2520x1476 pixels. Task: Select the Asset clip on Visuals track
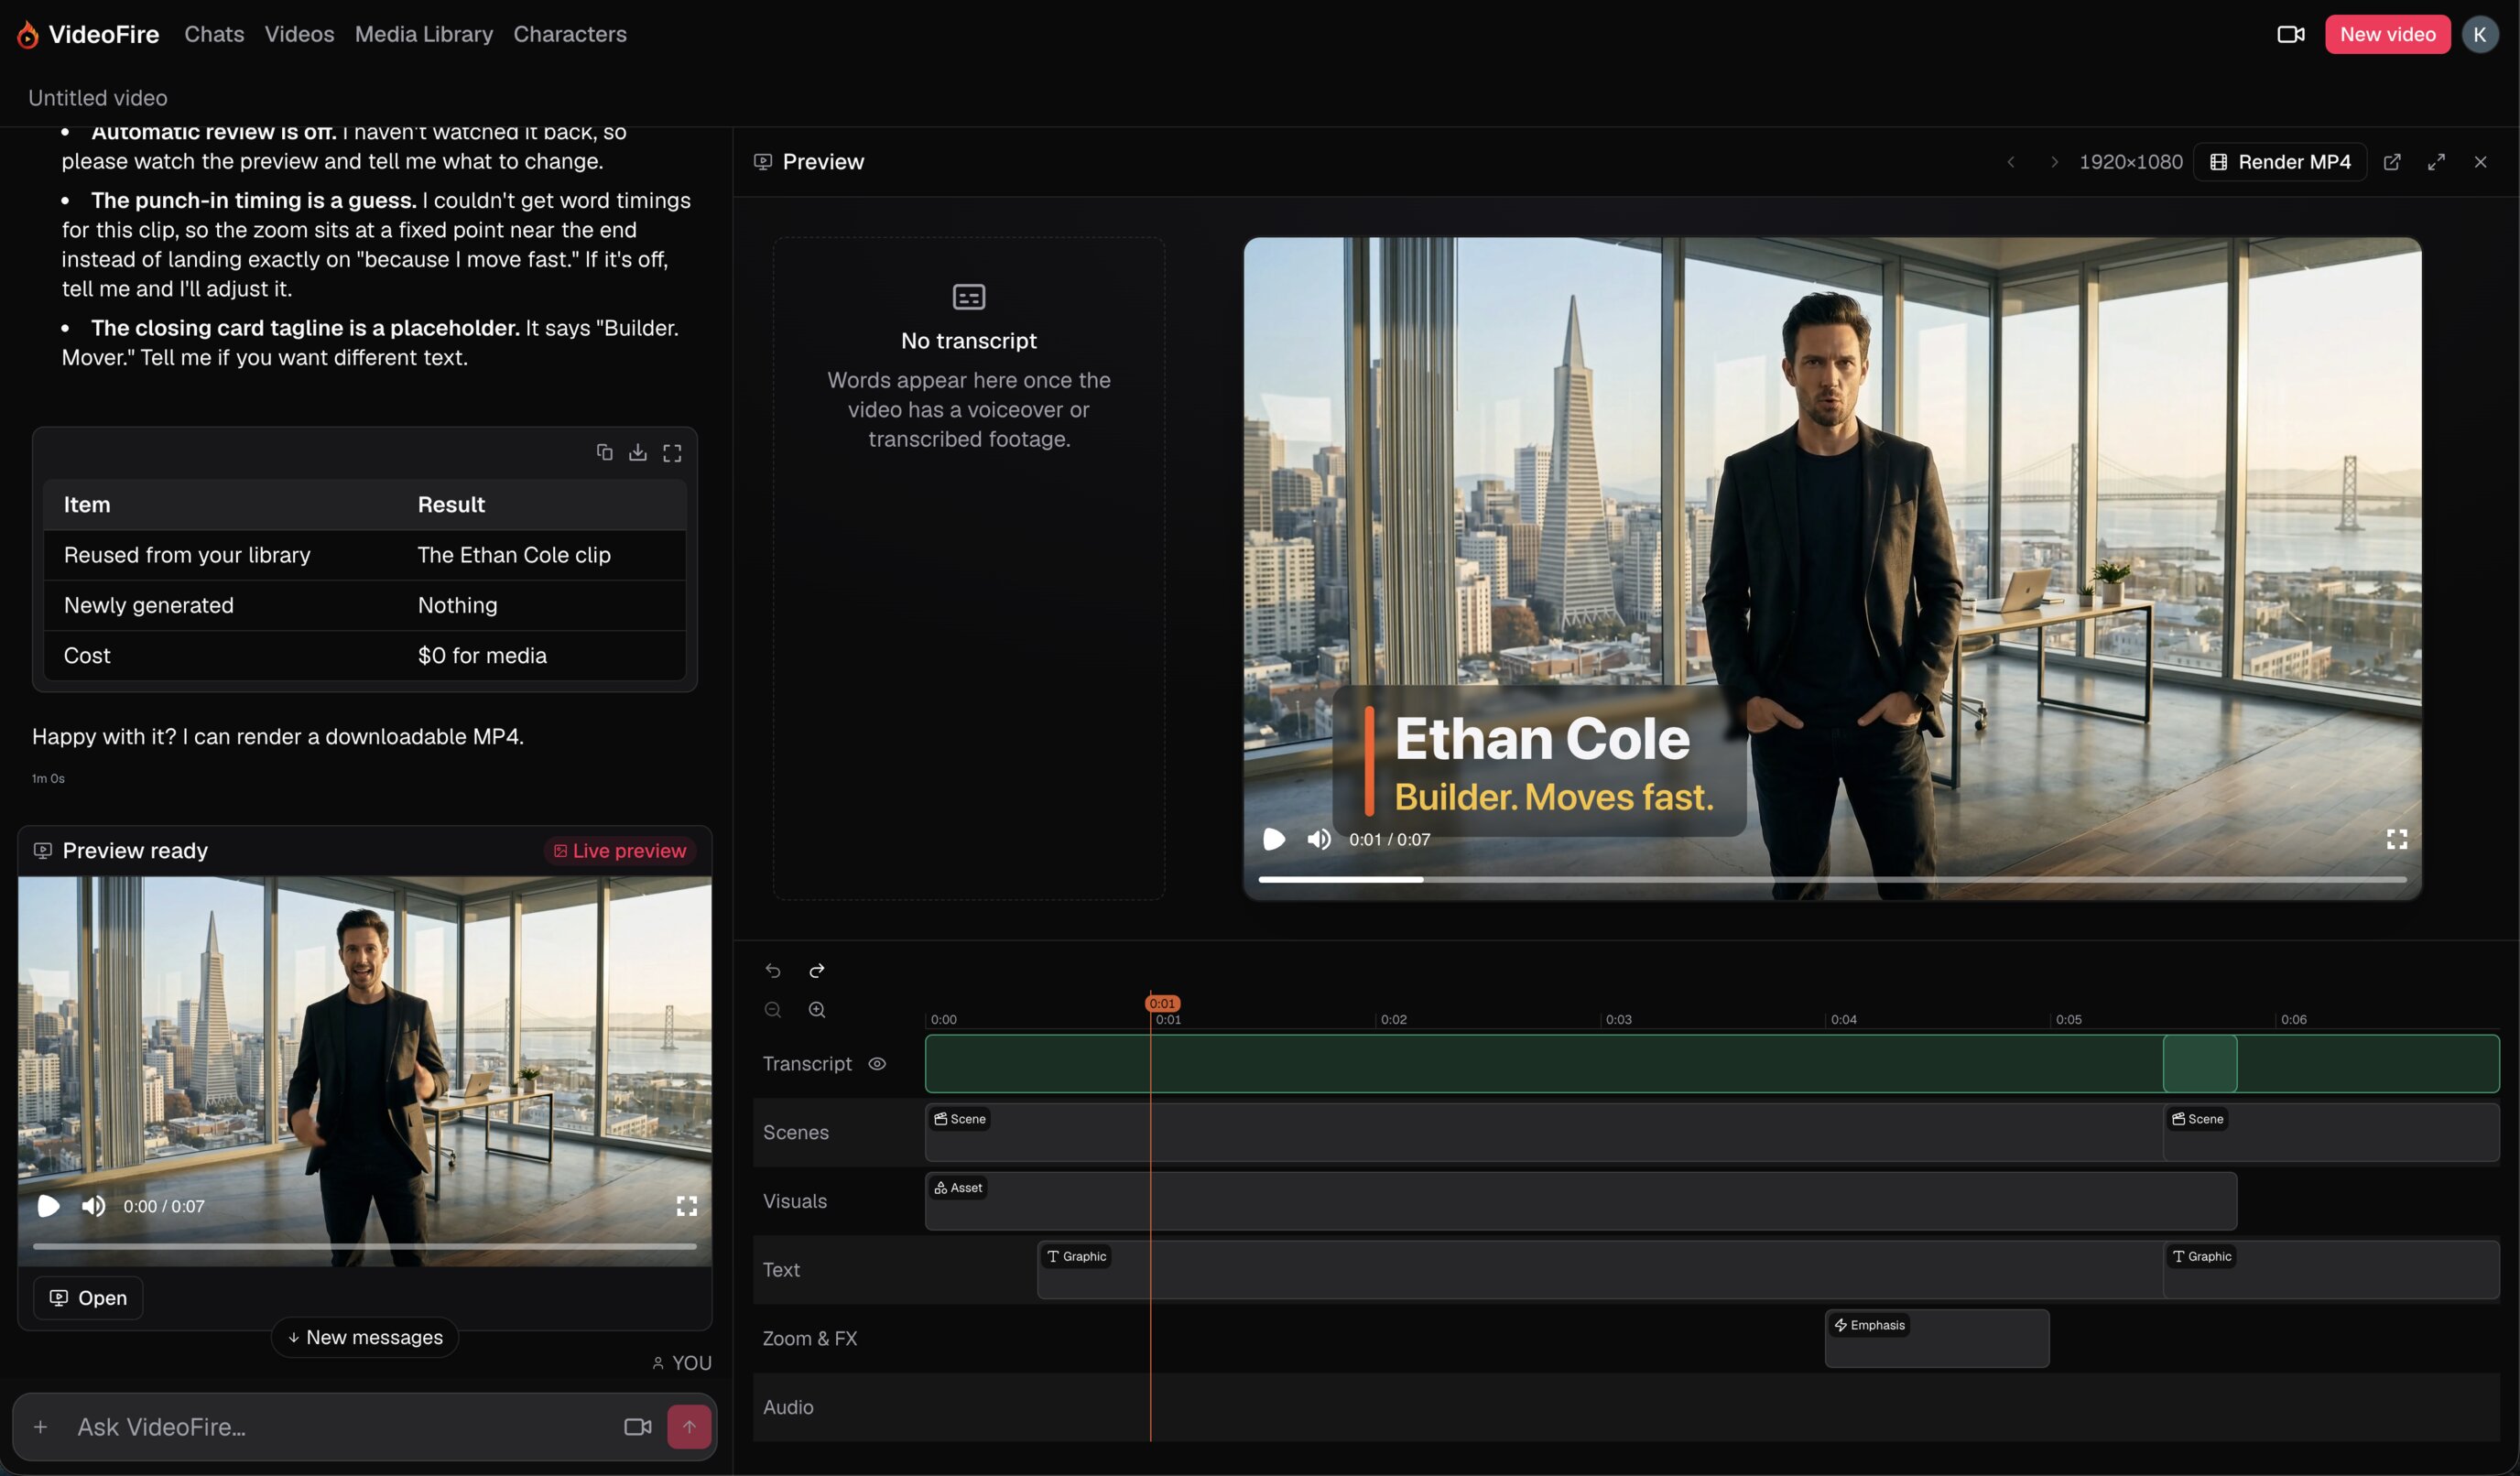pos(1580,1202)
